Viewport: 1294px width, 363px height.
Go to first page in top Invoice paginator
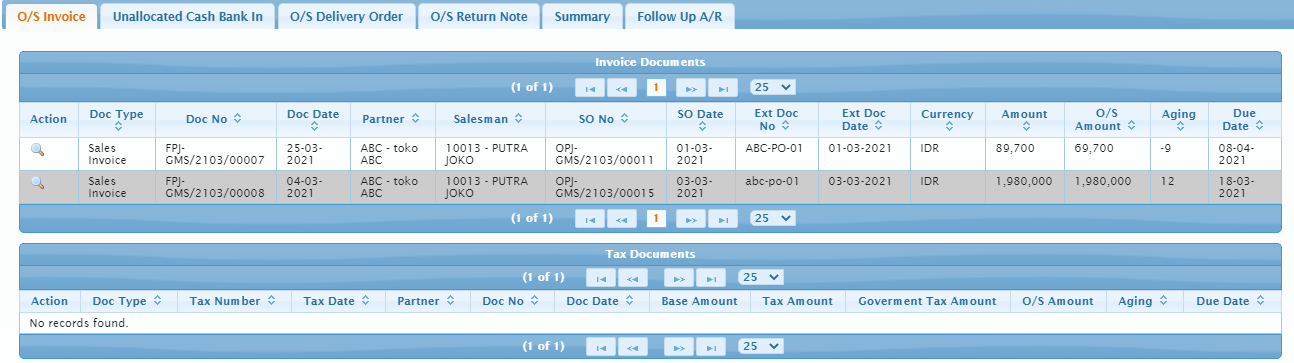pos(590,88)
